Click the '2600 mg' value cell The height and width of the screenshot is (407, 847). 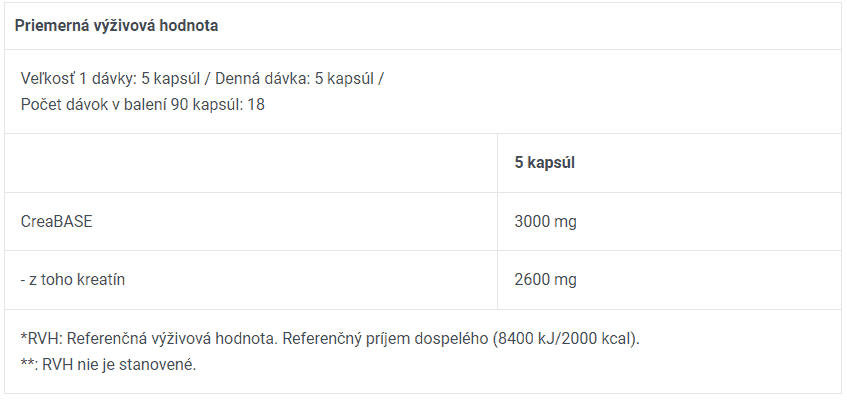tap(545, 279)
